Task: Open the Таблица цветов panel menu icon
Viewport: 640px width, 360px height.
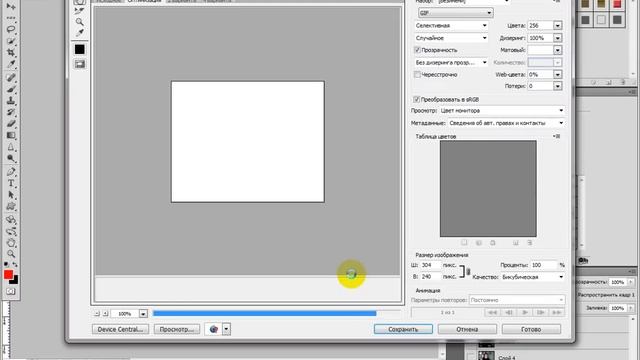Action: [556, 136]
